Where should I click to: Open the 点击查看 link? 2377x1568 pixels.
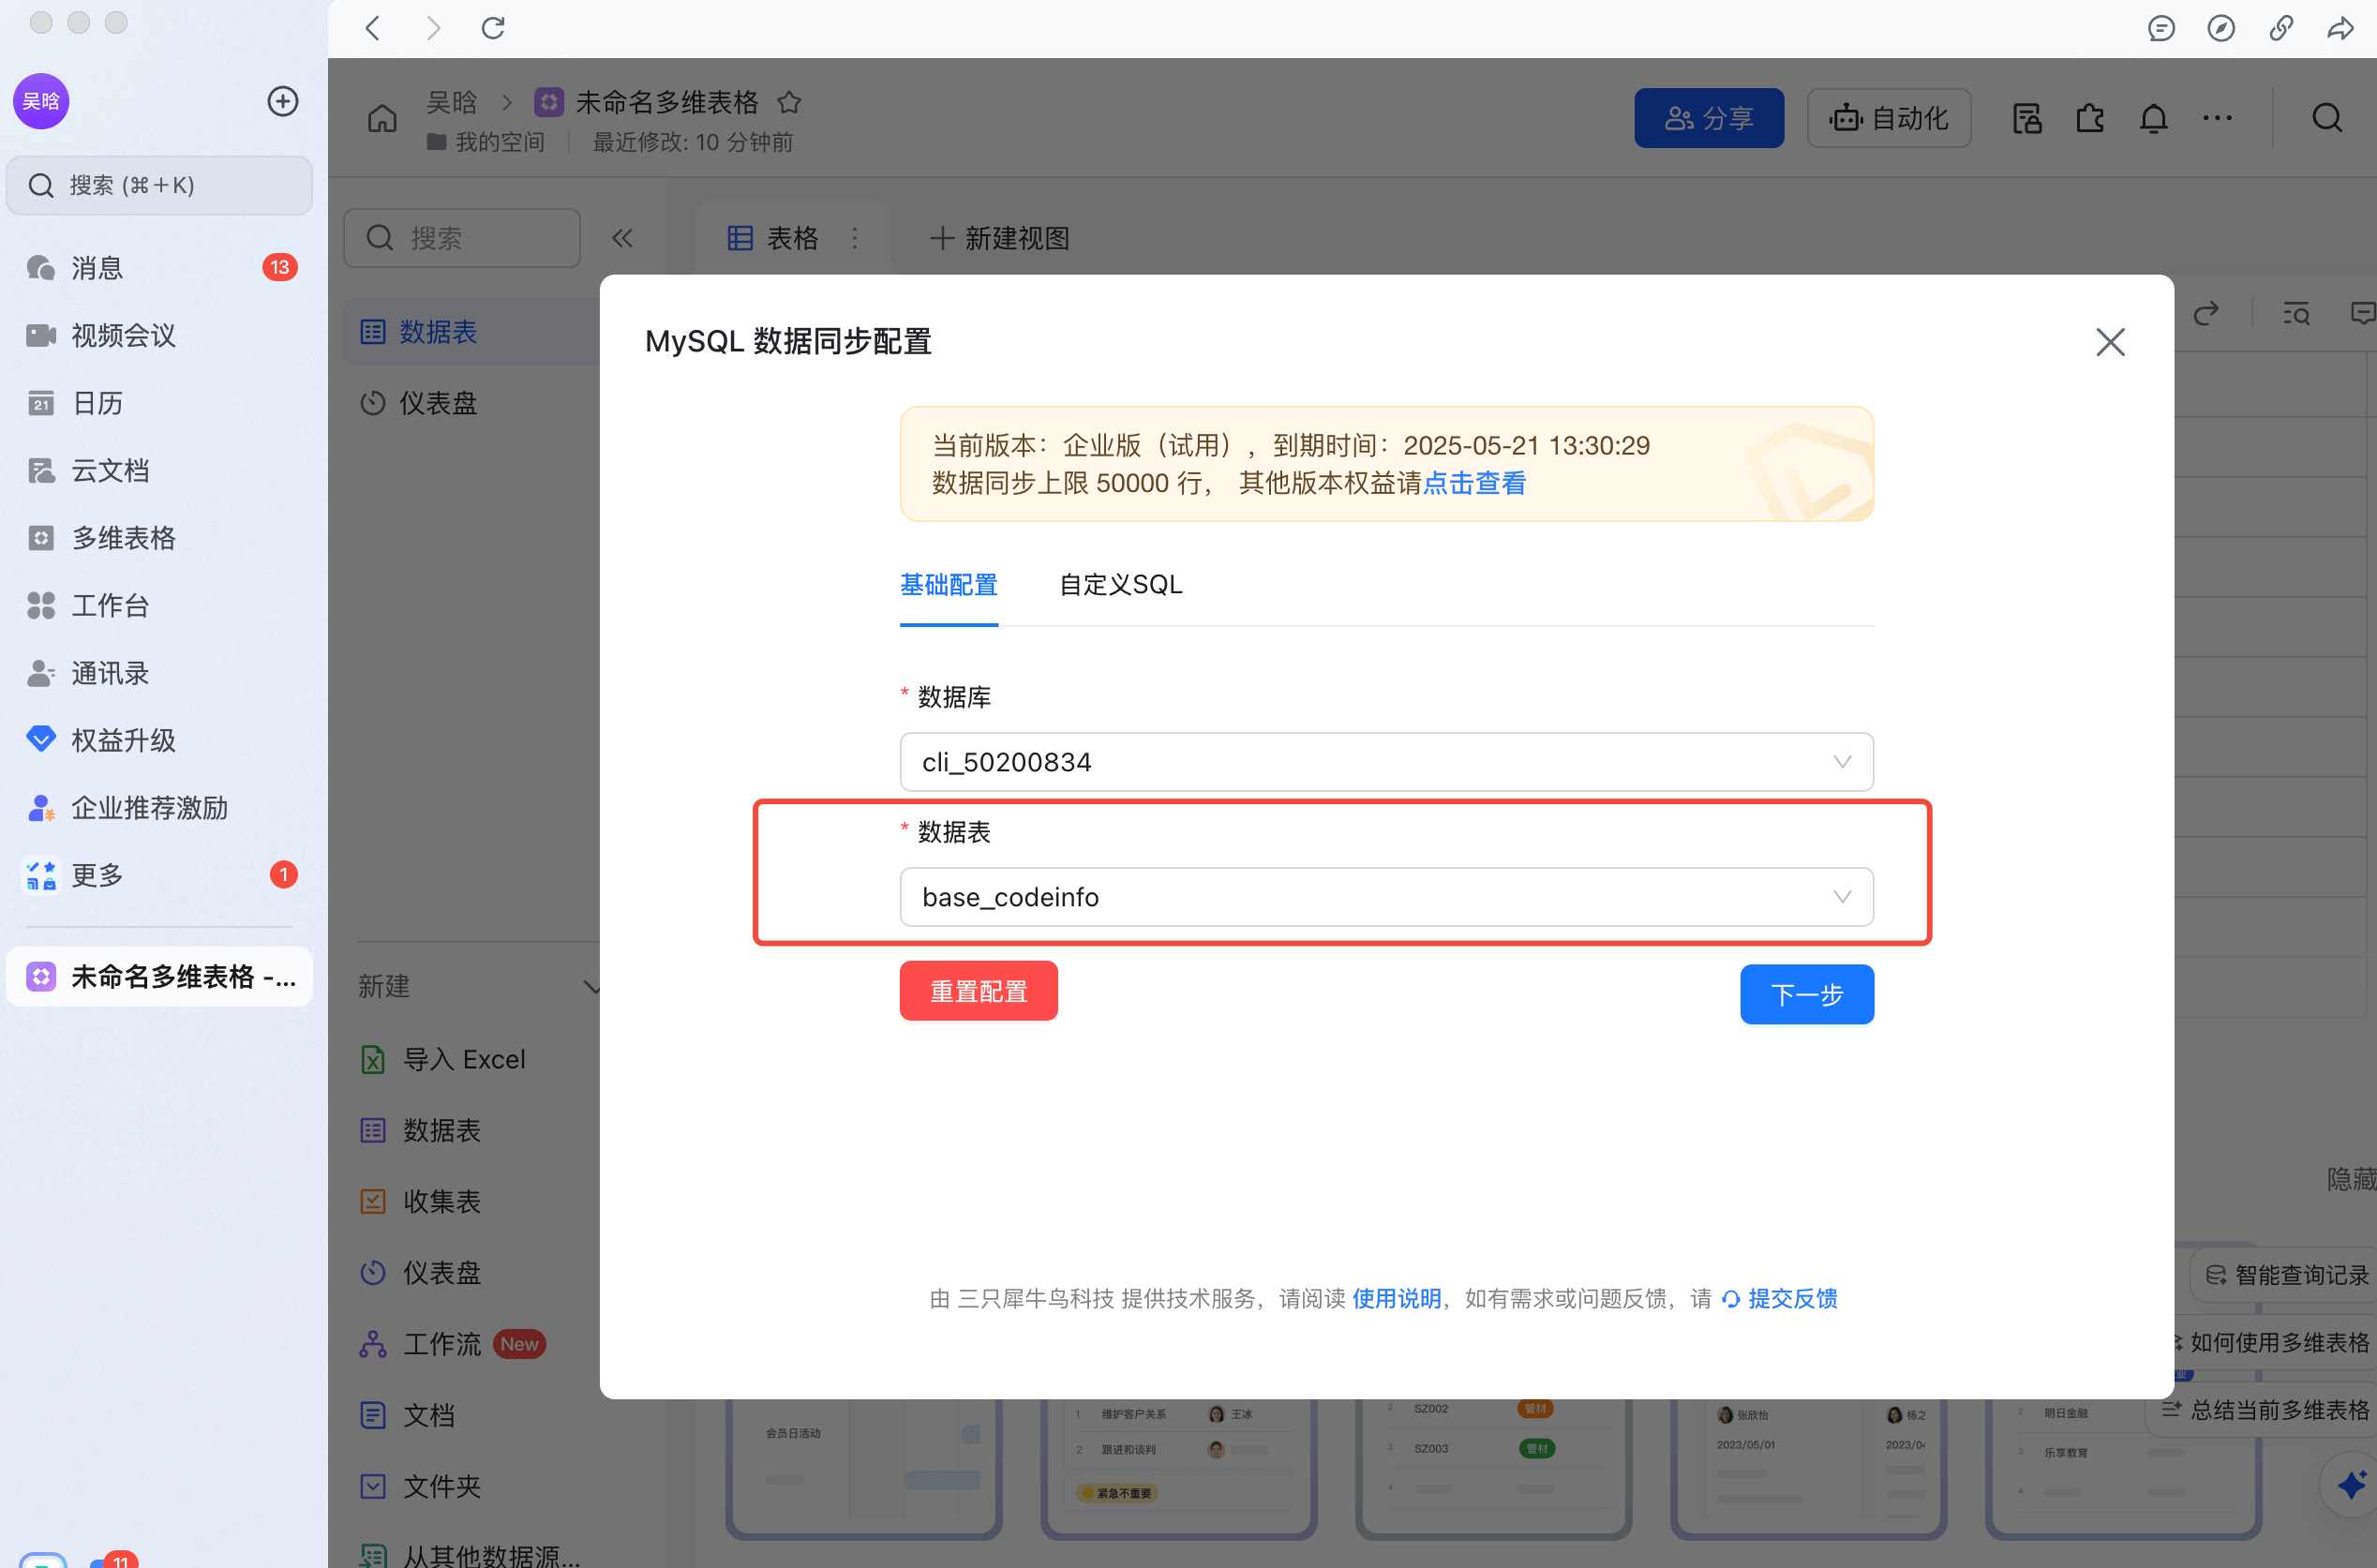pyautogui.click(x=1474, y=484)
